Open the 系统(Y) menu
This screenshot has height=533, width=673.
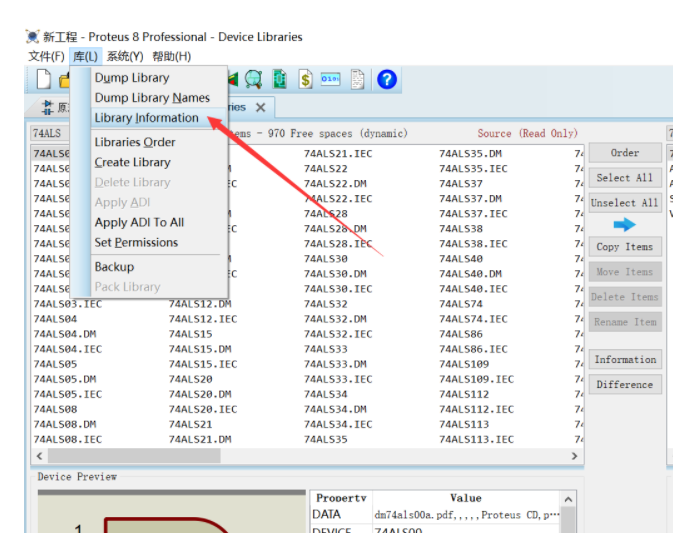click(125, 56)
